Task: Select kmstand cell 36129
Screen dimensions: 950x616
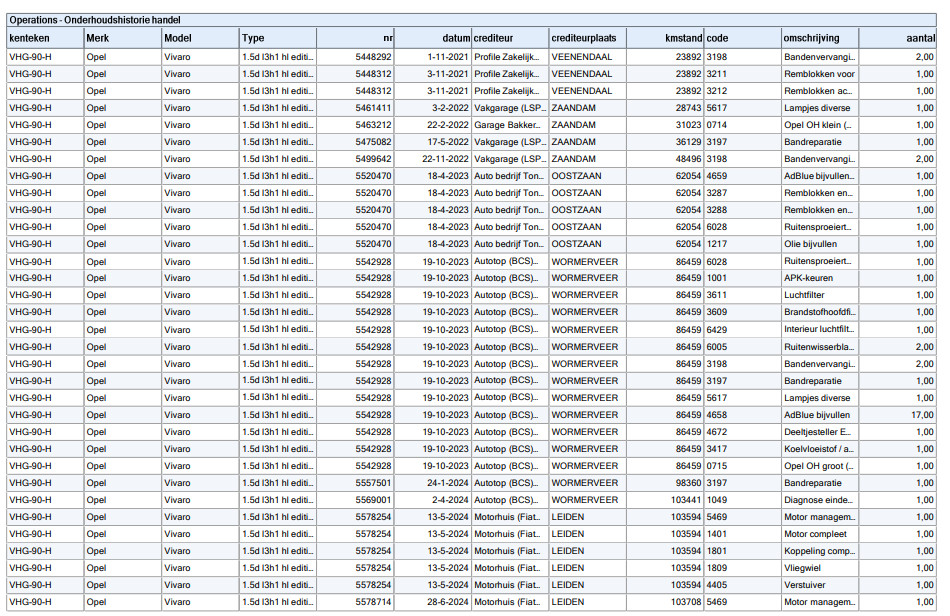Action: click(665, 142)
